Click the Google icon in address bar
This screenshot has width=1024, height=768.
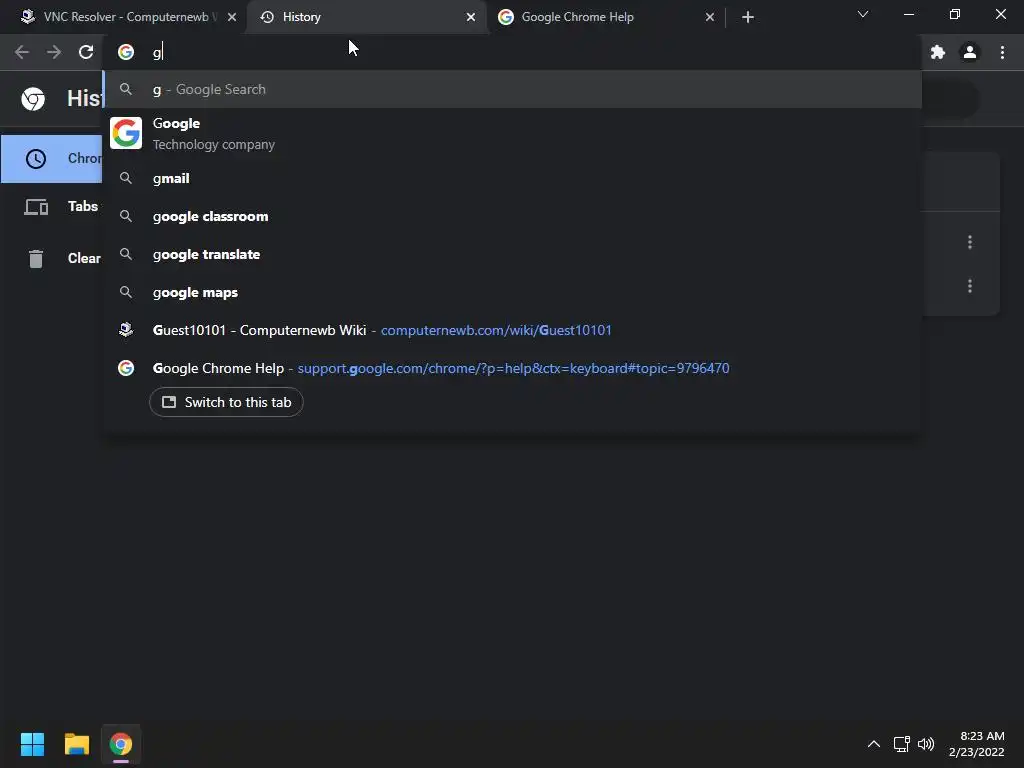[126, 52]
